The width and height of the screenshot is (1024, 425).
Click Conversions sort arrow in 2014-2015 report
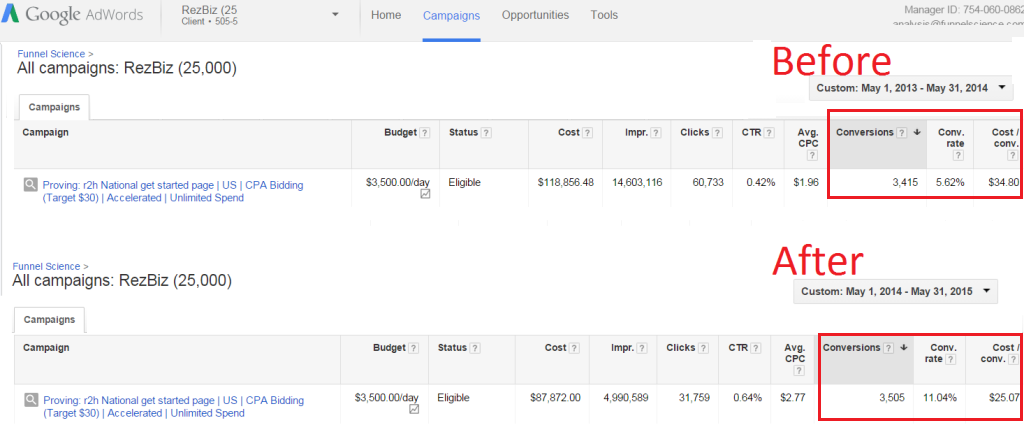coord(904,348)
